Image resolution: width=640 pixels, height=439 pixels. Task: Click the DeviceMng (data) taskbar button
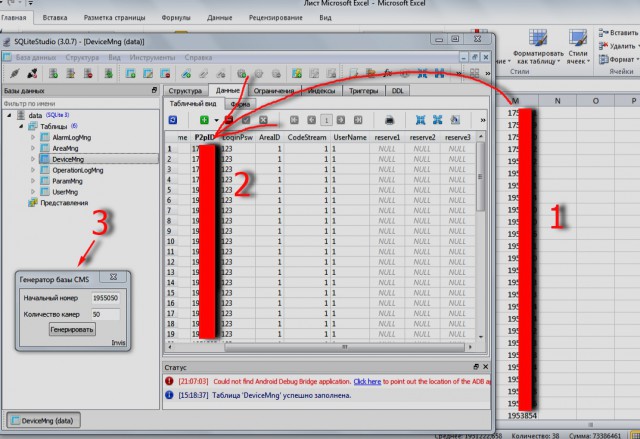point(43,421)
